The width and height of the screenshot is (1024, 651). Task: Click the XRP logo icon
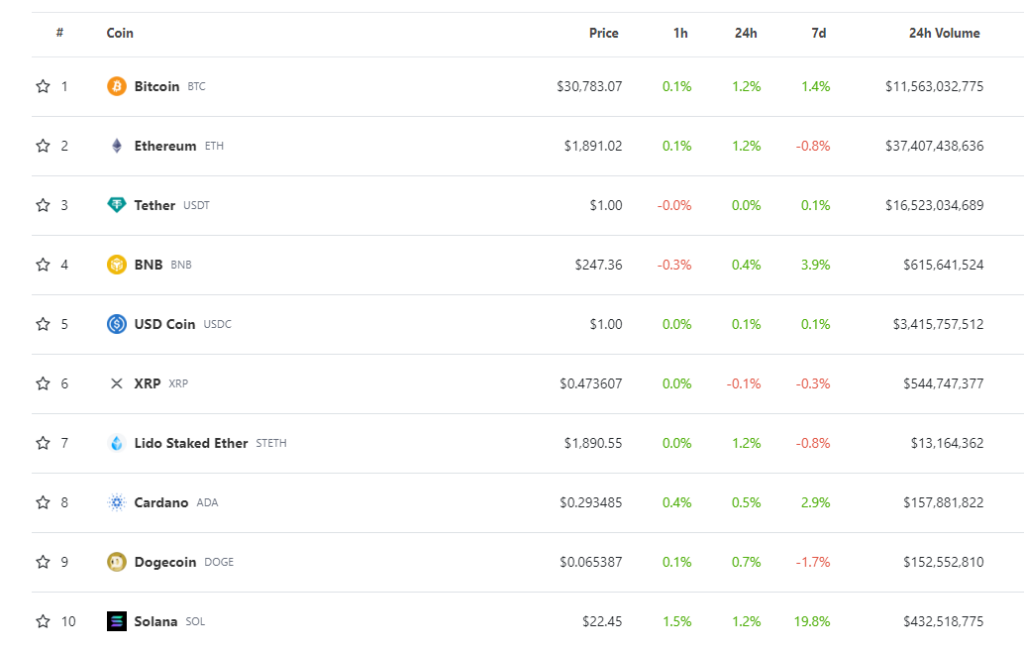click(117, 383)
